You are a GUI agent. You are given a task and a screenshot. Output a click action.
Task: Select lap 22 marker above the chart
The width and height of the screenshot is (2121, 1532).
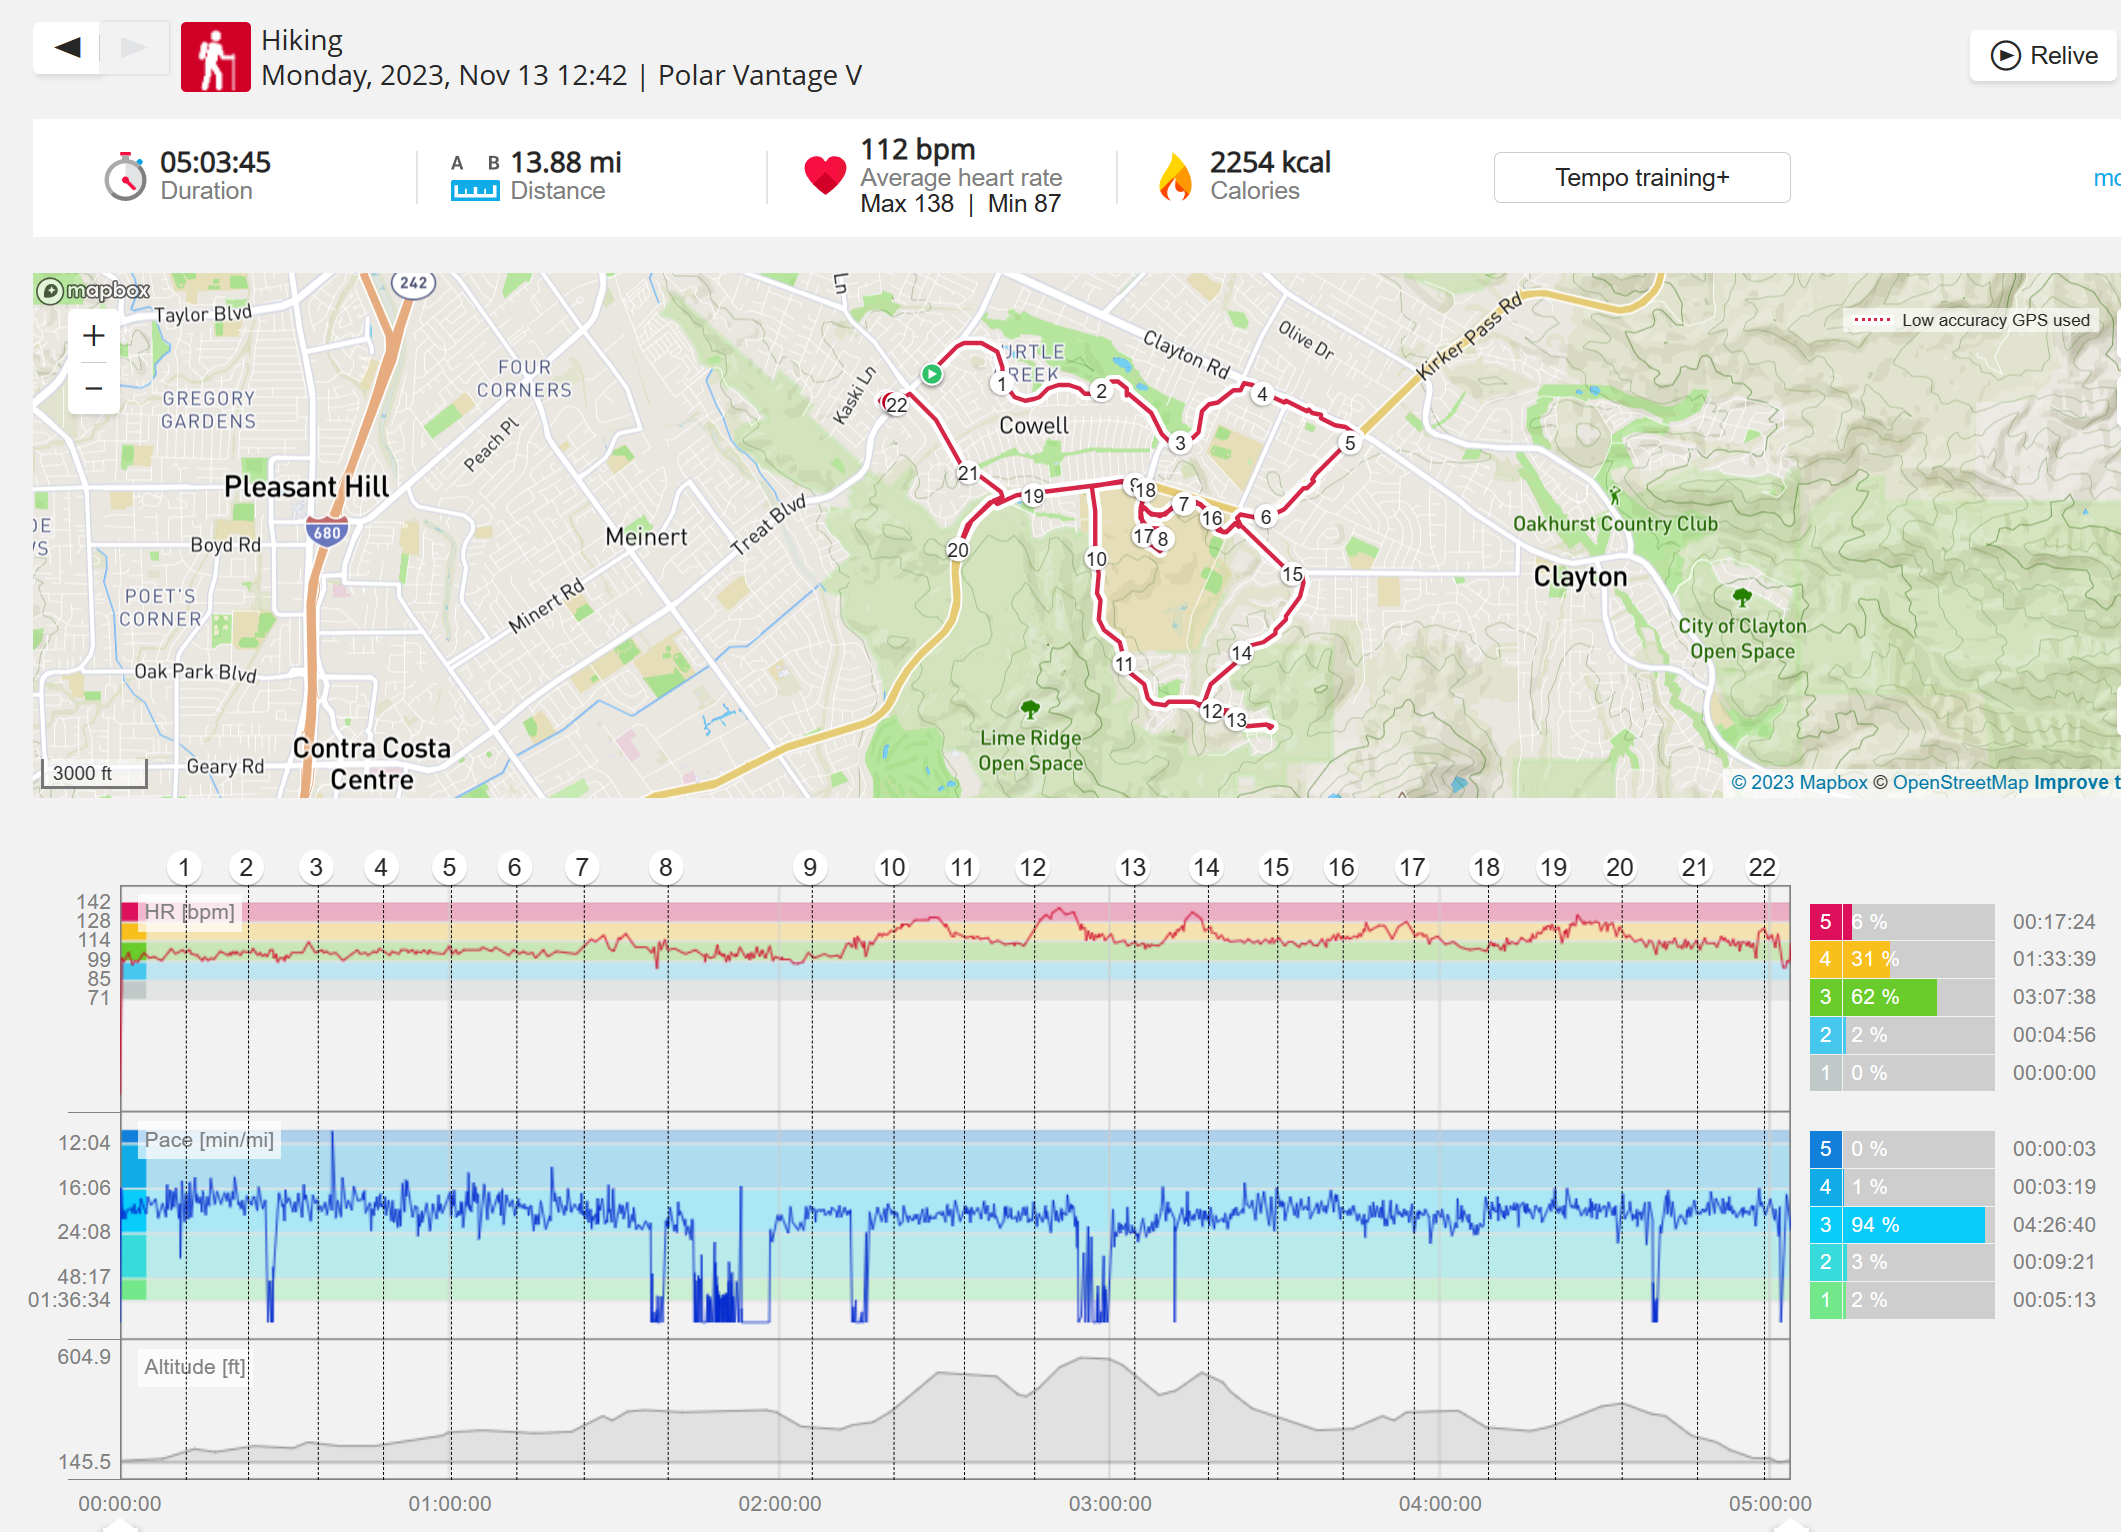click(x=1762, y=867)
